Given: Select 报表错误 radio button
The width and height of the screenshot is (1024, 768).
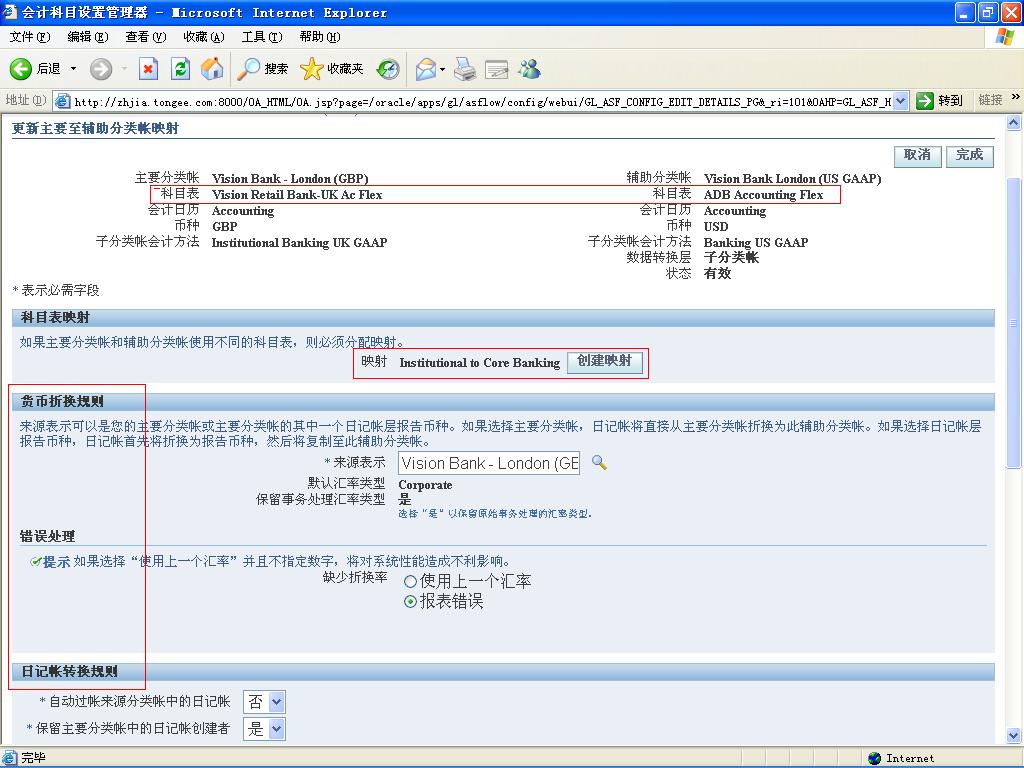Looking at the screenshot, I should tap(410, 601).
